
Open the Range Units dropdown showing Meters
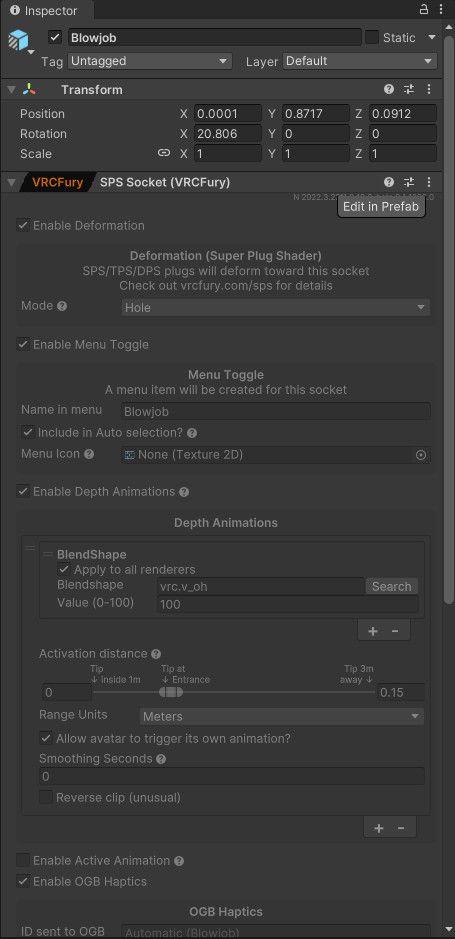(282, 716)
